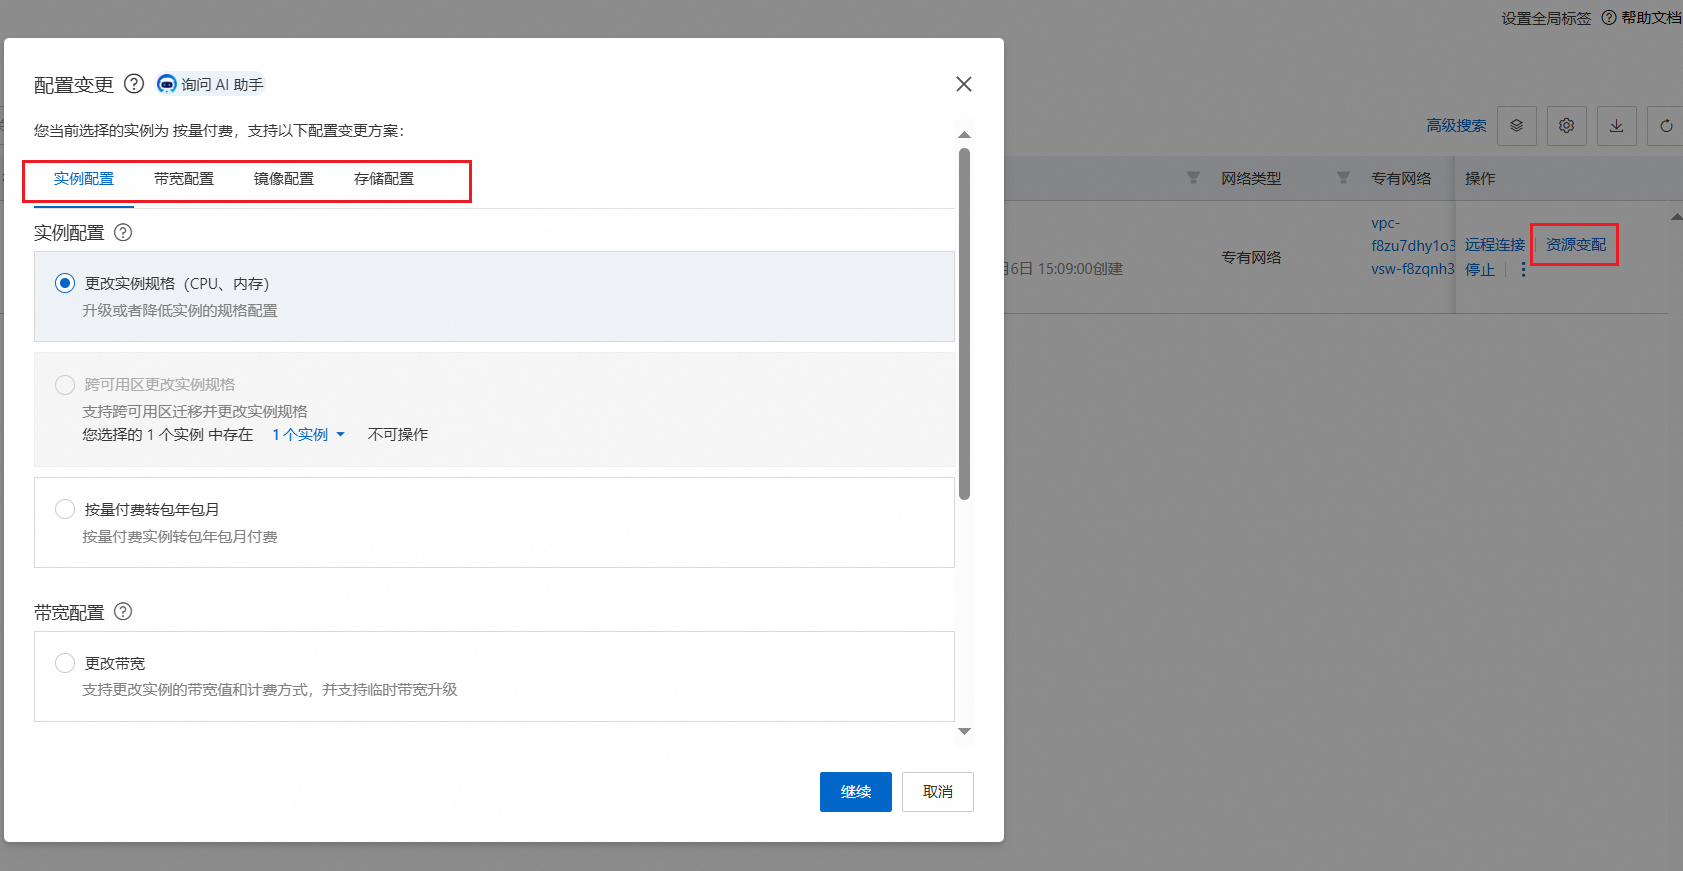The height and width of the screenshot is (871, 1683).
Task: Click the filter icon beside 网络类型 column
Action: 1343,178
